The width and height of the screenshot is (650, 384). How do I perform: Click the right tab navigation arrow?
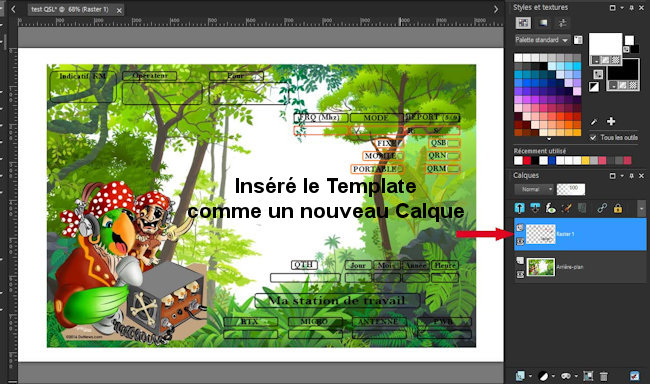tap(496, 9)
